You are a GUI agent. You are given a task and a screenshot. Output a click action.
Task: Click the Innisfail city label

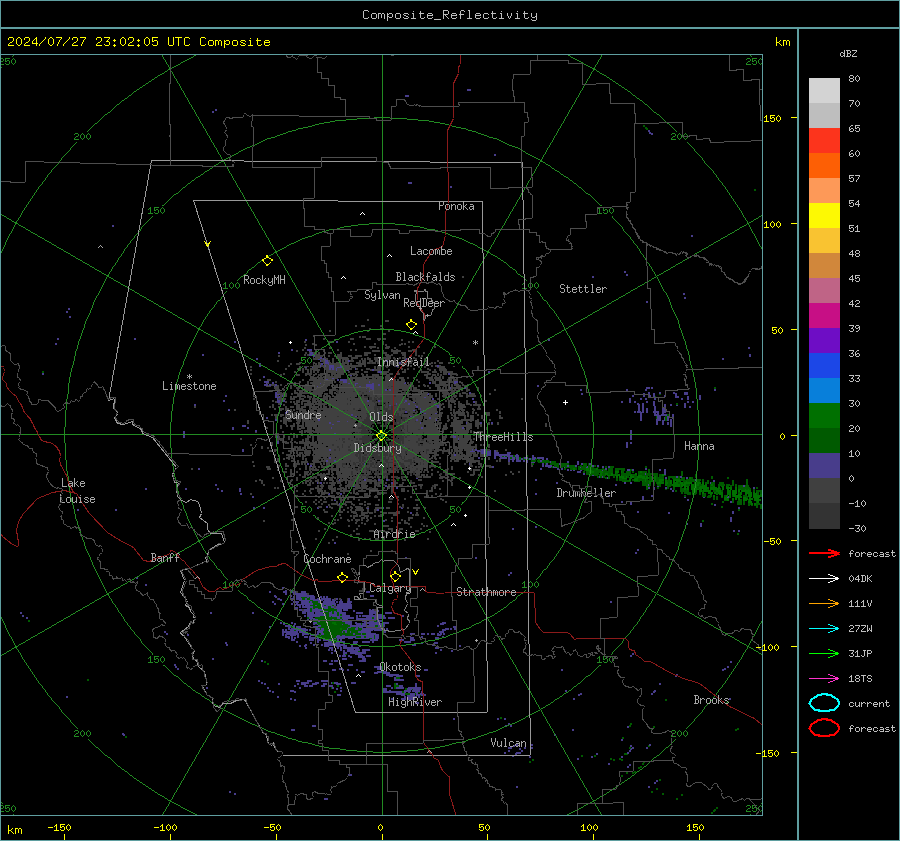pos(404,362)
